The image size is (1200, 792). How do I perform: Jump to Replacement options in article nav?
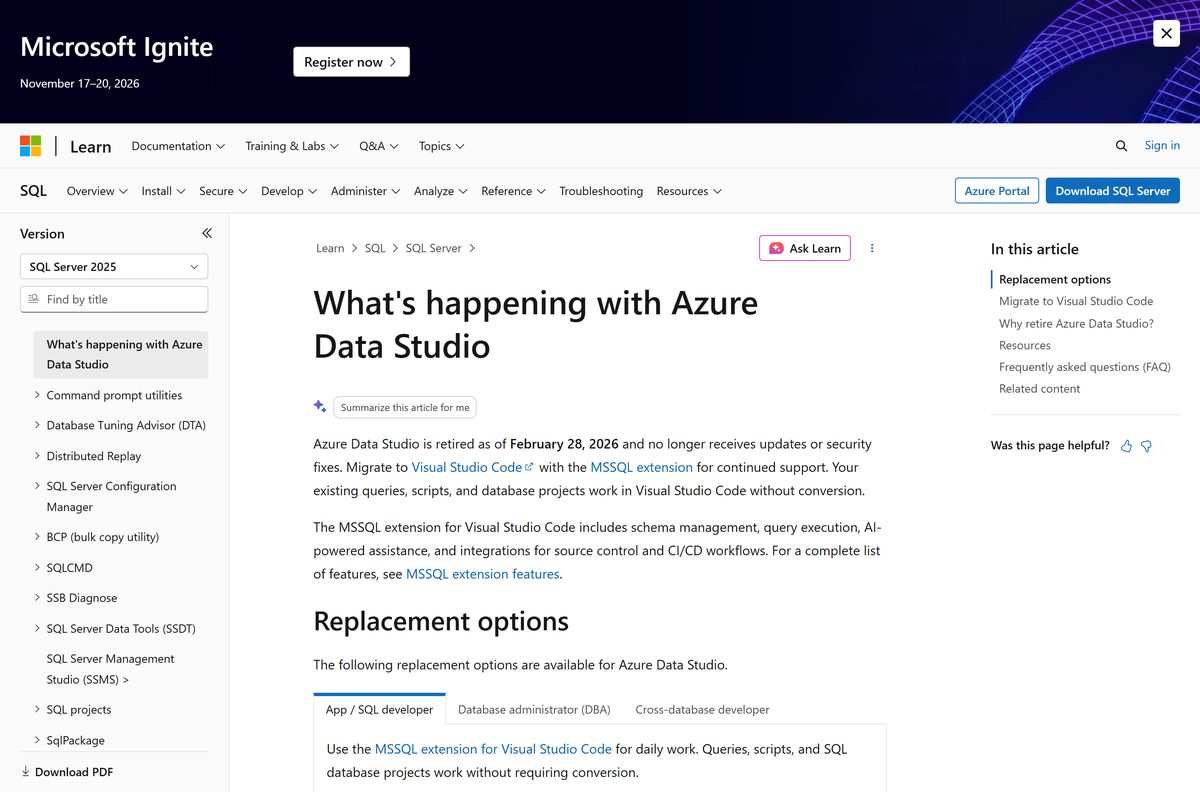[1055, 280]
